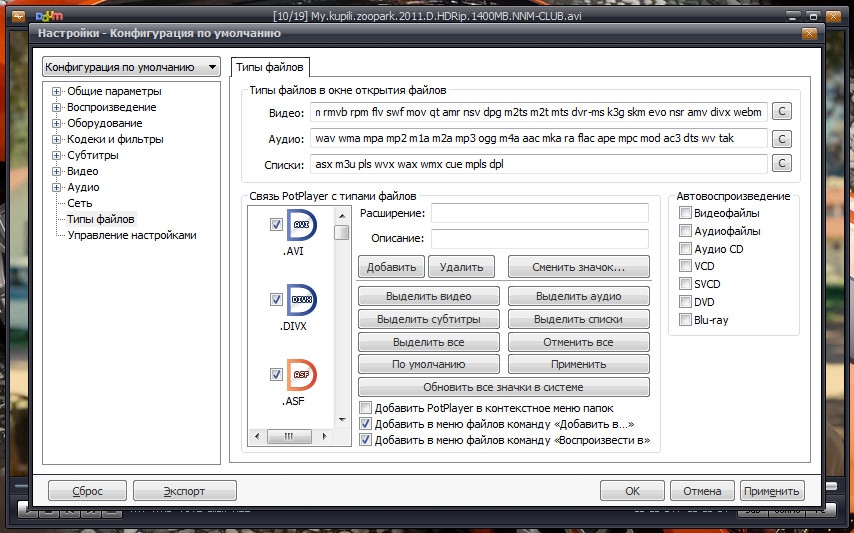Reset video extensions with the C button
Screen dimensions: 854x533
(783, 112)
